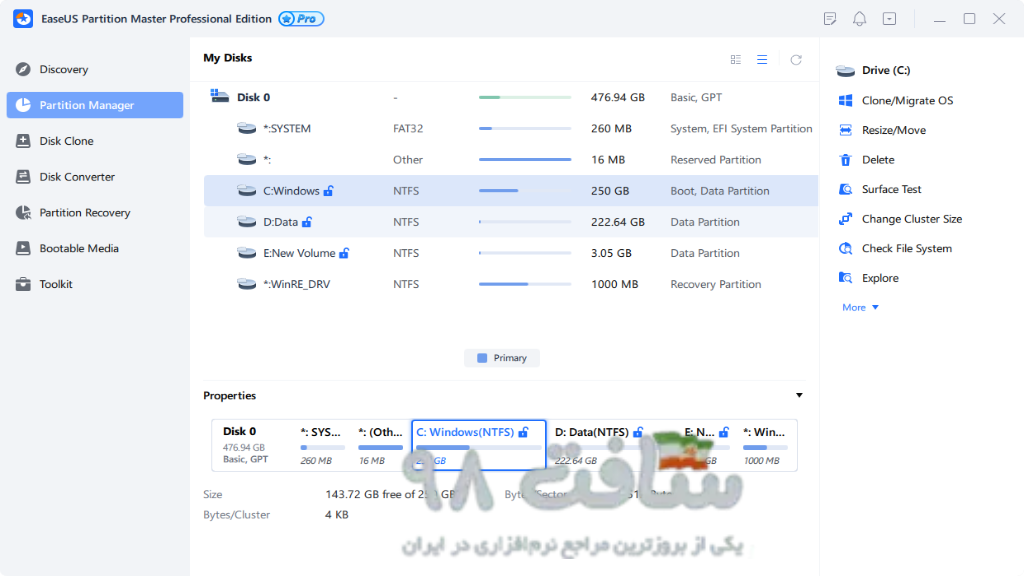Select *: Win... 1000 MB block in map

pyautogui.click(x=765, y=445)
